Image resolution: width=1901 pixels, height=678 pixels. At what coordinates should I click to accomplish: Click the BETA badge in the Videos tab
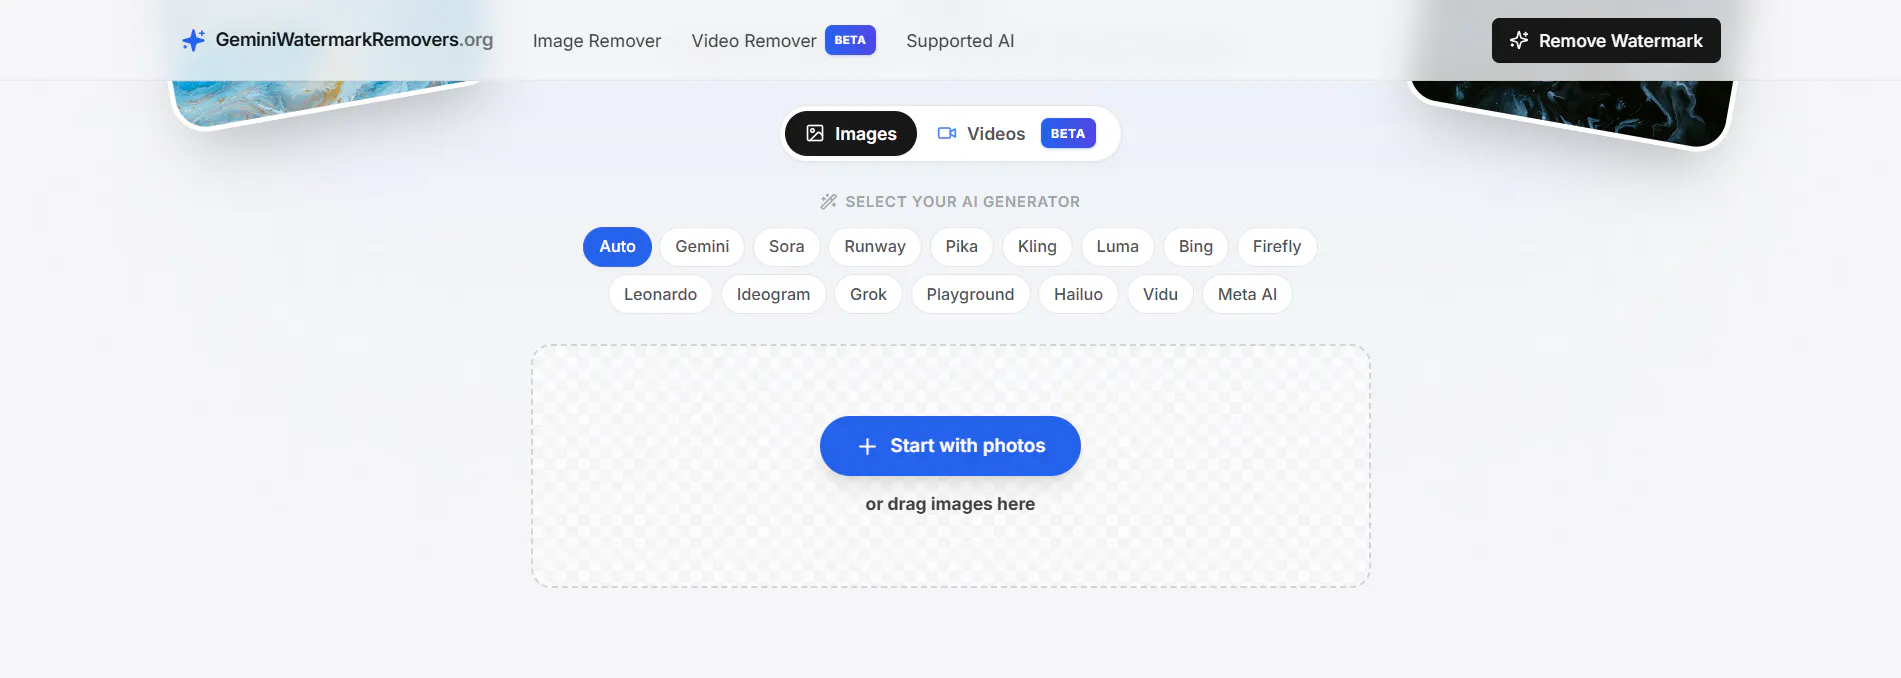tap(1068, 133)
